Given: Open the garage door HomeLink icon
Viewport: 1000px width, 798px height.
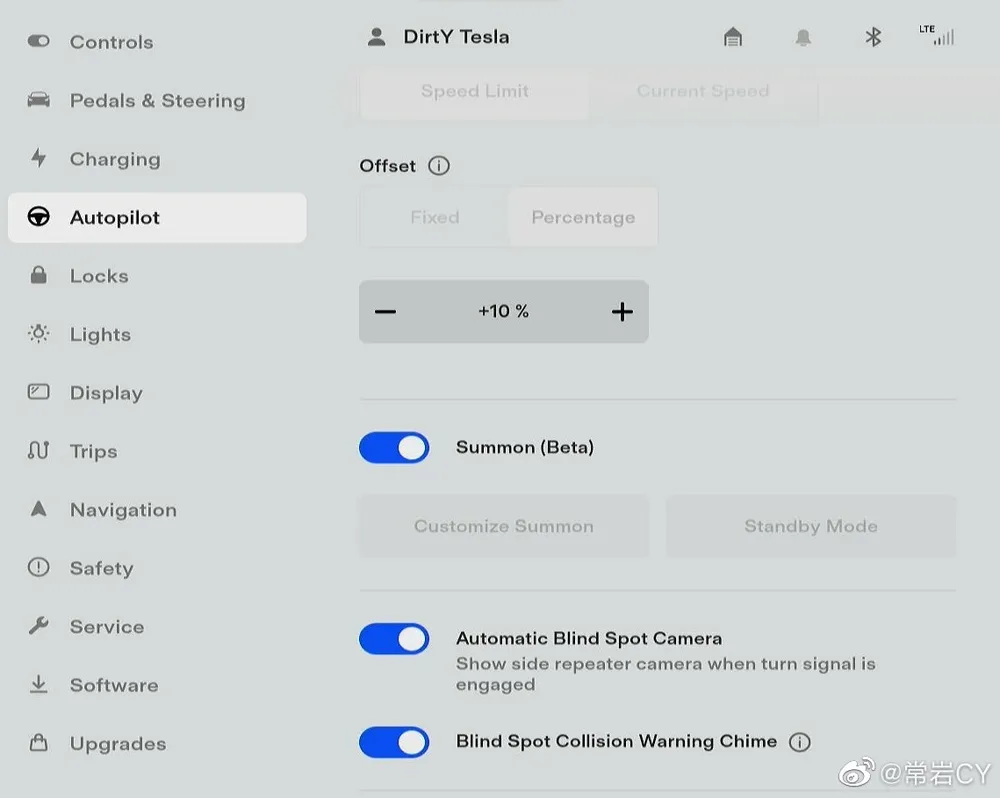Looking at the screenshot, I should pos(733,38).
